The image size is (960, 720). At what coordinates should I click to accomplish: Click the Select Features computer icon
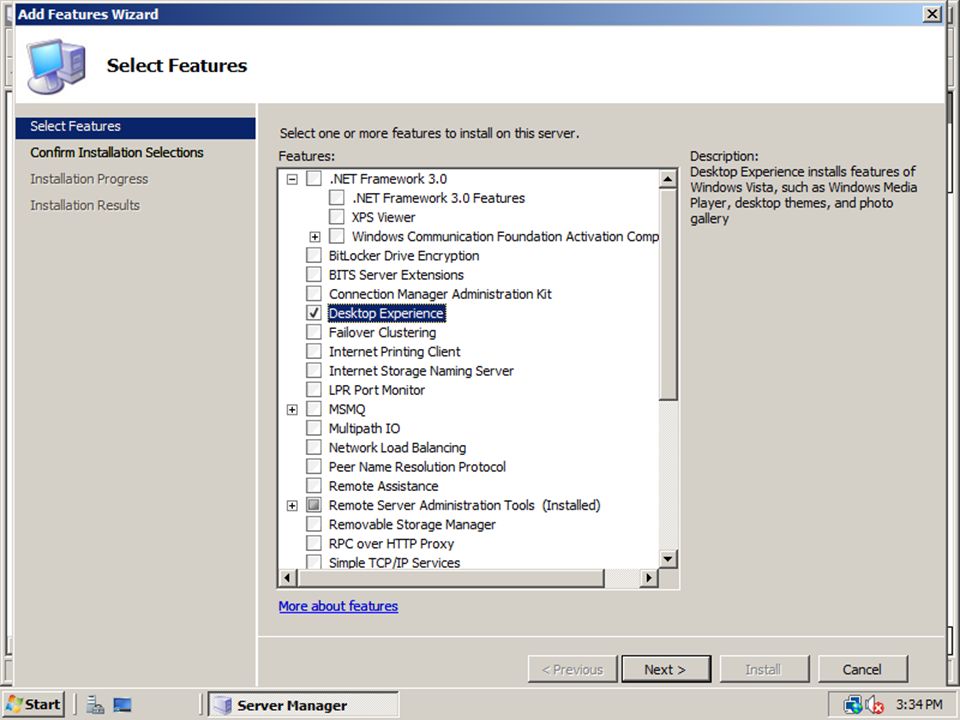[56, 66]
